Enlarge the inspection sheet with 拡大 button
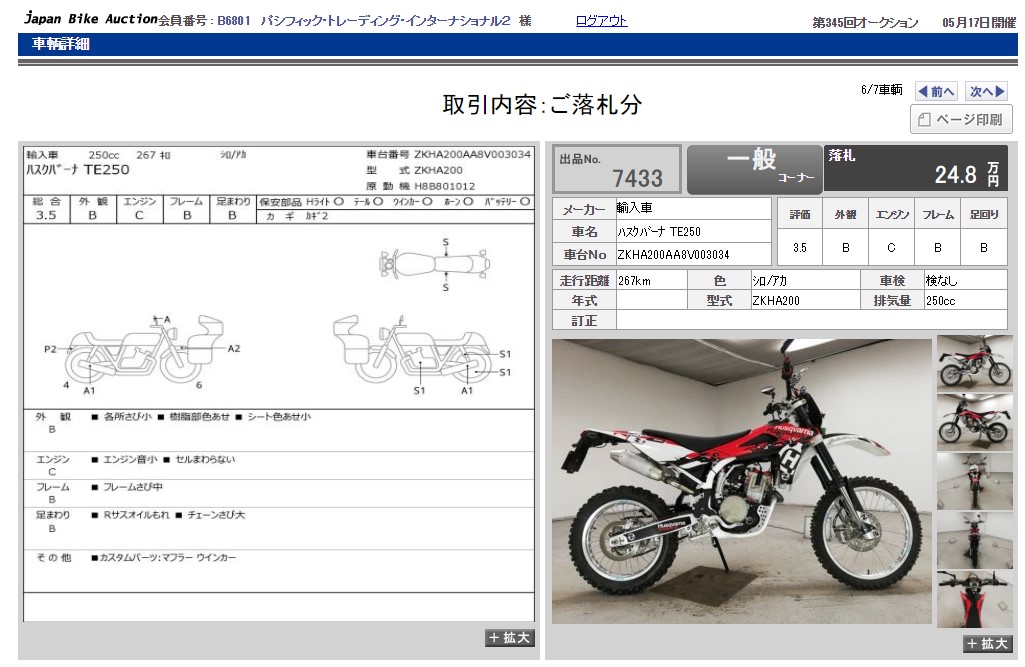The image size is (1025, 667). (x=510, y=638)
